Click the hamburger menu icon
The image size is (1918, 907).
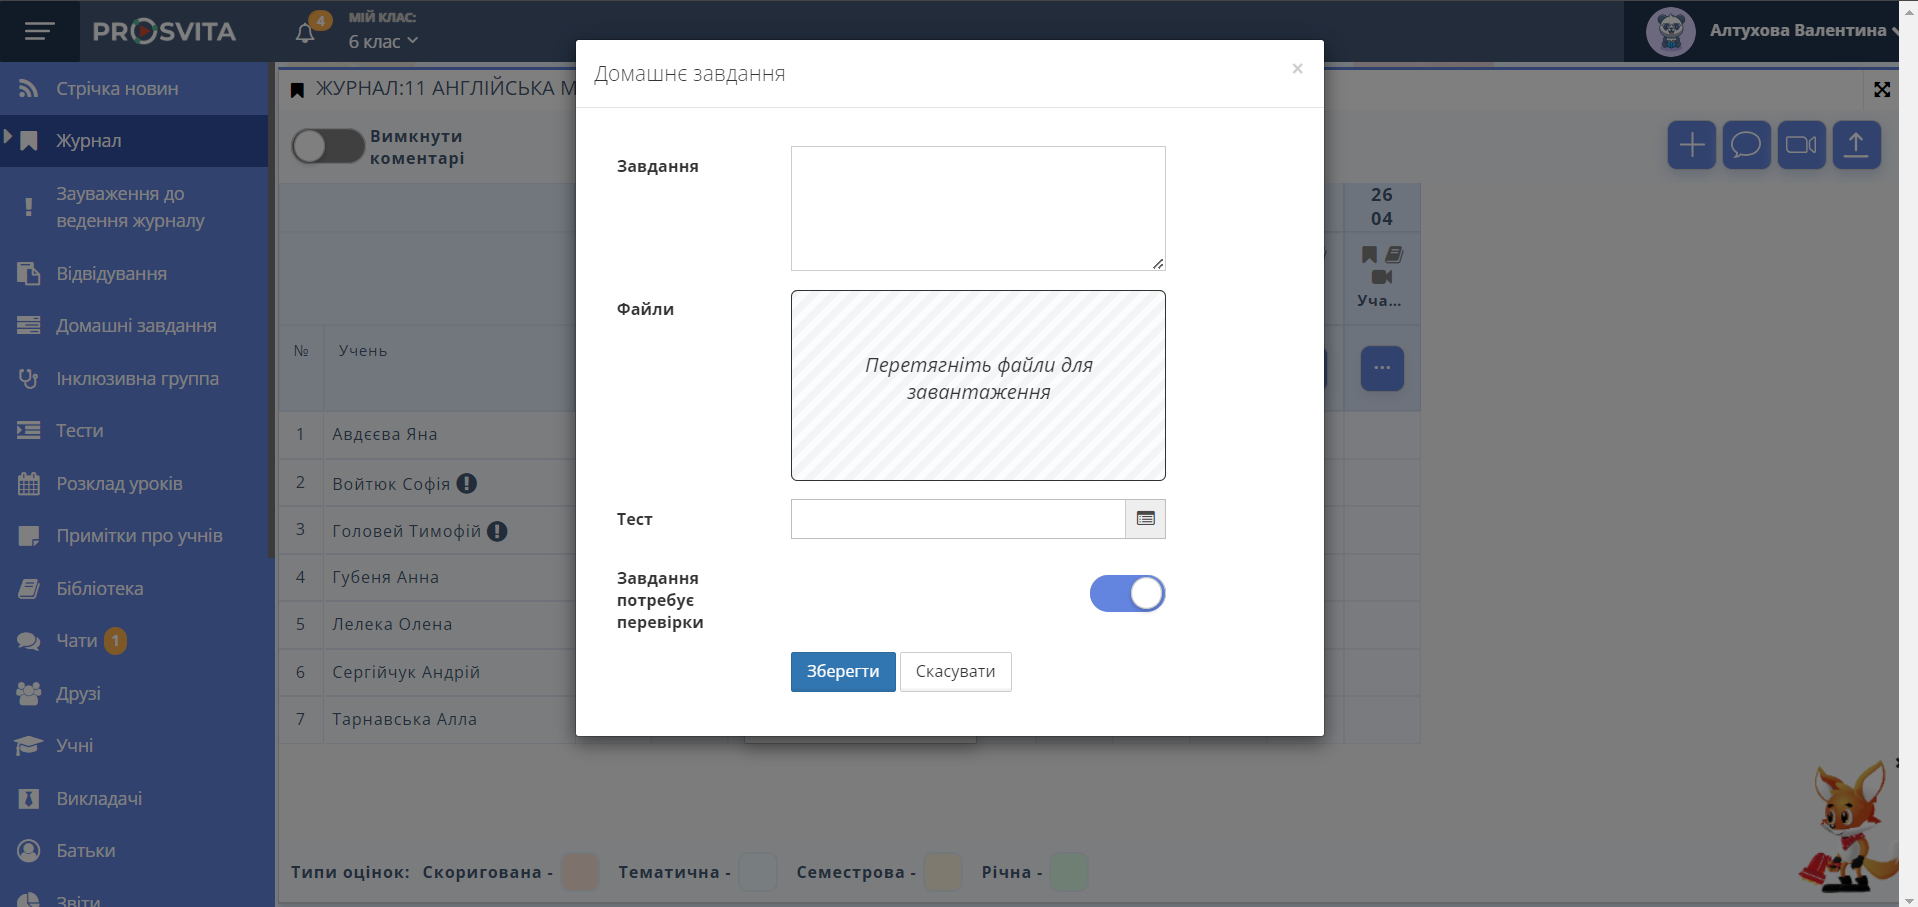(39, 32)
